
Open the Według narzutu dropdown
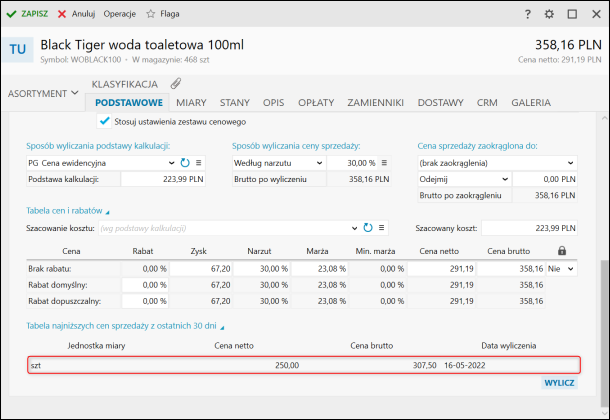(279, 163)
